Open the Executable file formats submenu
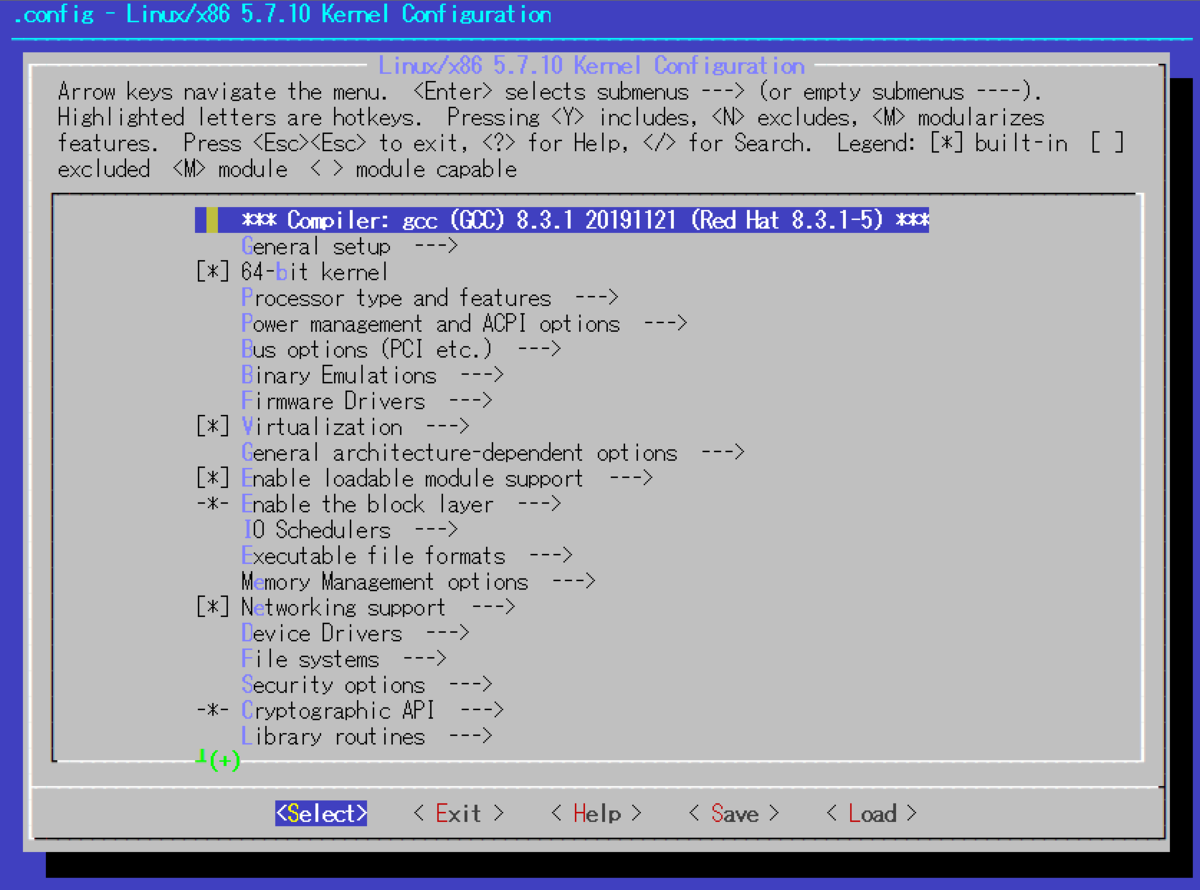This screenshot has height=890, width=1200. pyautogui.click(x=407, y=556)
